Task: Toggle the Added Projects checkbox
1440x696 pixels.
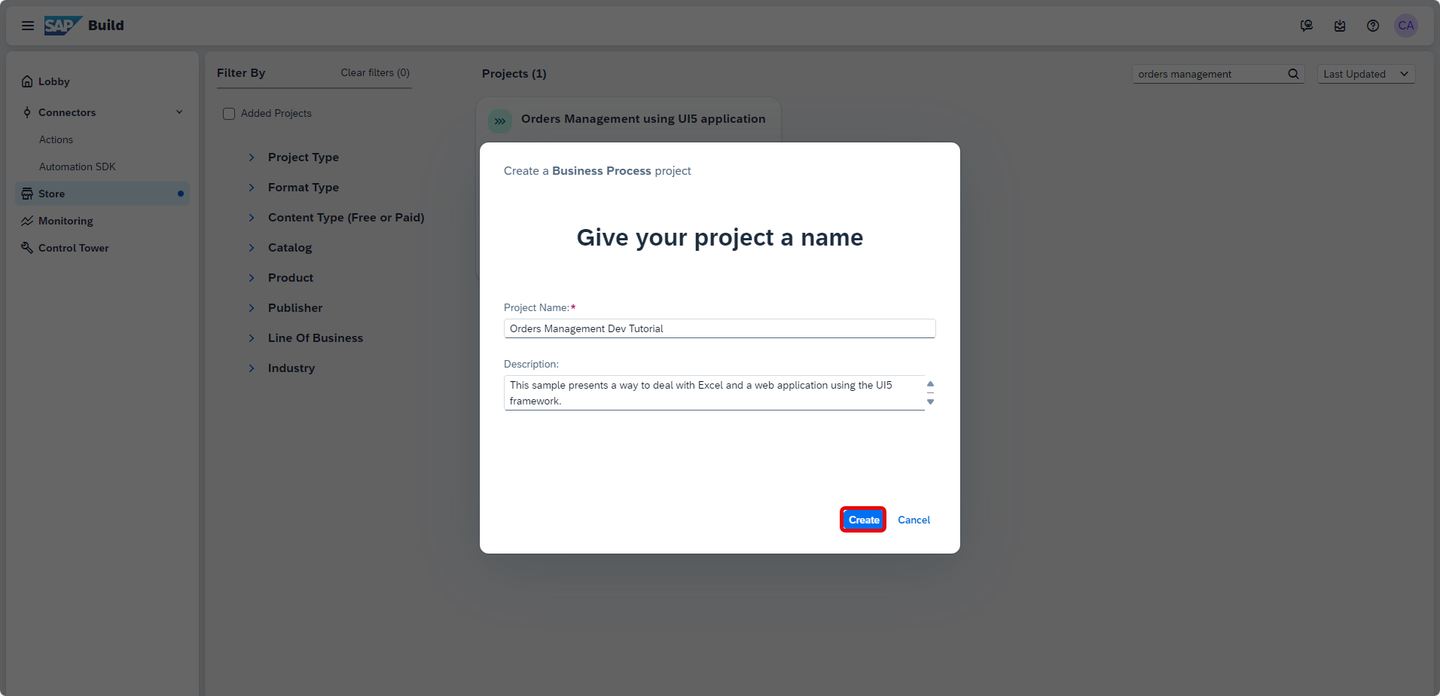Action: 229,114
